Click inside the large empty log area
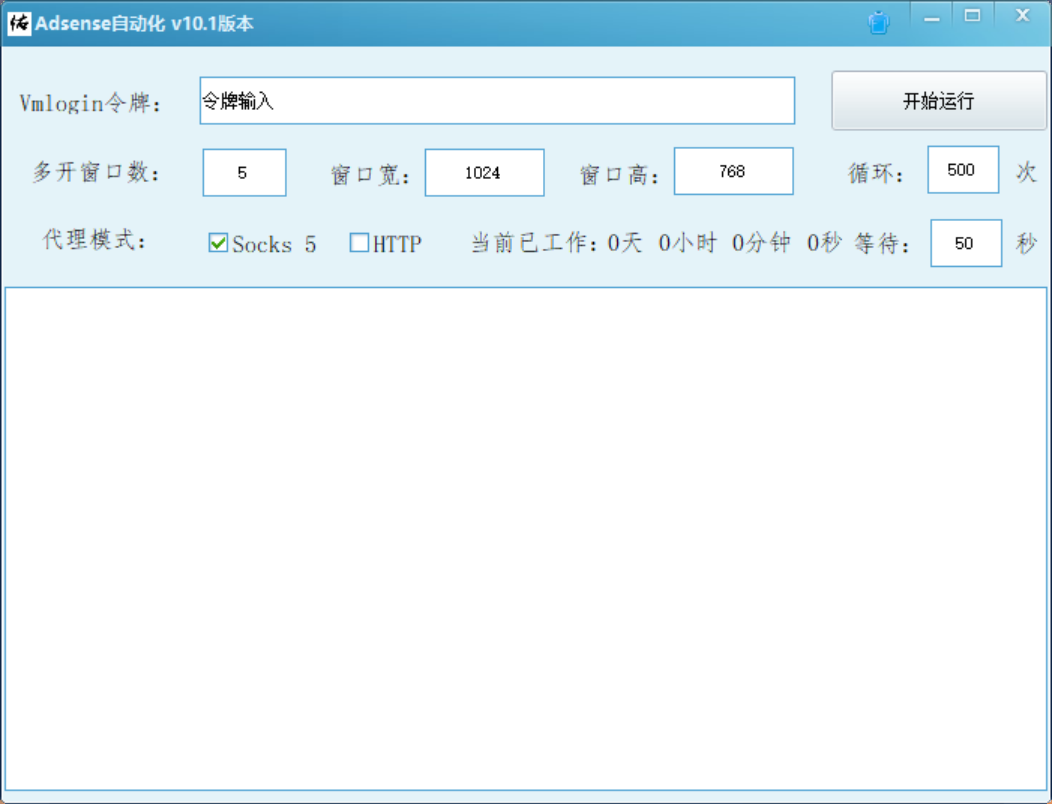 pyautogui.click(x=526, y=540)
